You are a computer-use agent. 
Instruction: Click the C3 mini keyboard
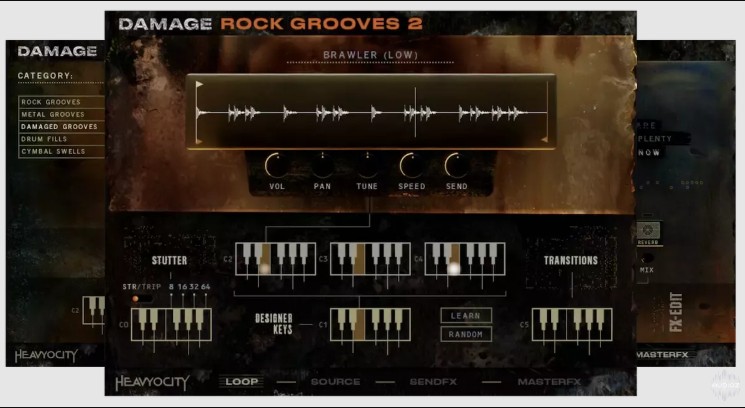370,259
